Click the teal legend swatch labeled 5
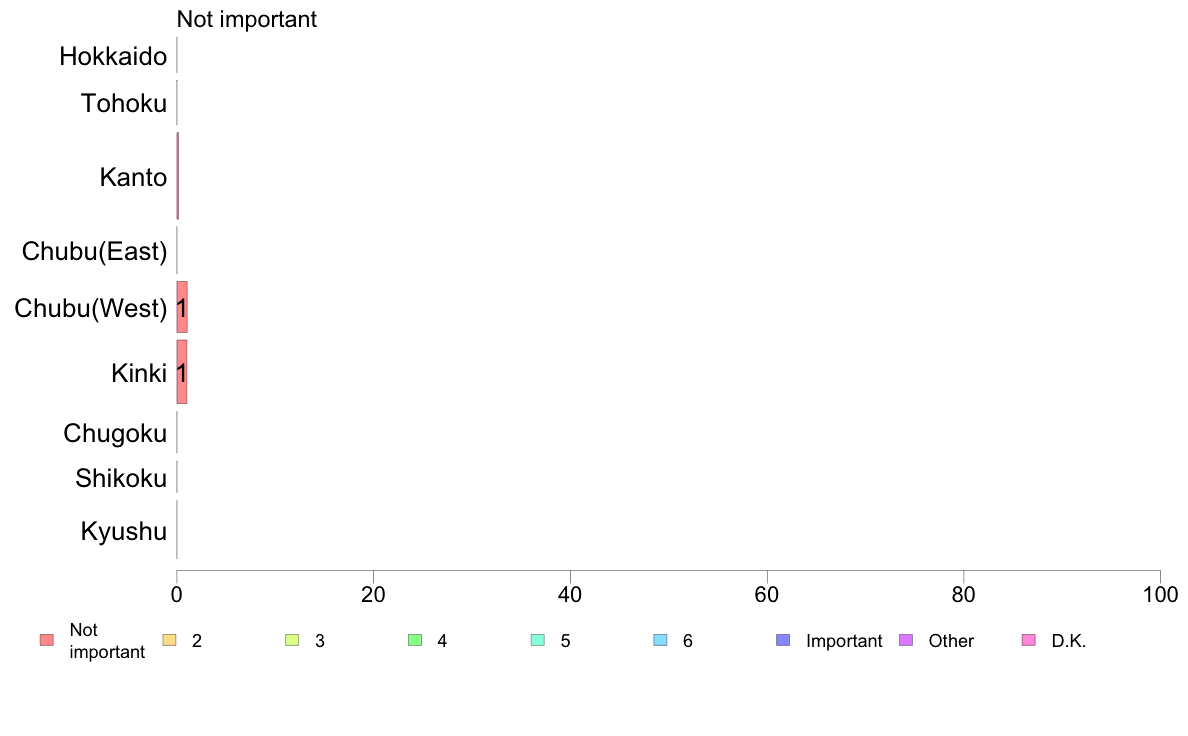This screenshot has height=736, width=1188. point(538,640)
